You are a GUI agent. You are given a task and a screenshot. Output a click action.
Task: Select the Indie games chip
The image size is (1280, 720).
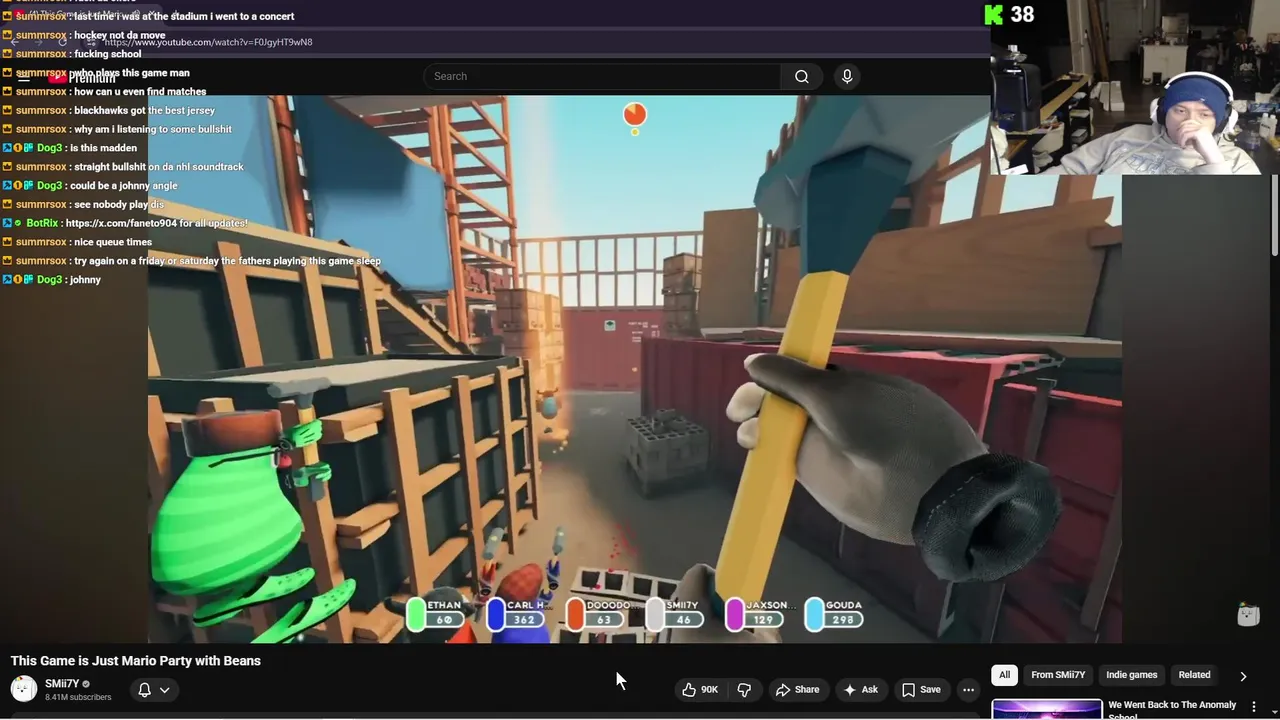[x=1132, y=675]
